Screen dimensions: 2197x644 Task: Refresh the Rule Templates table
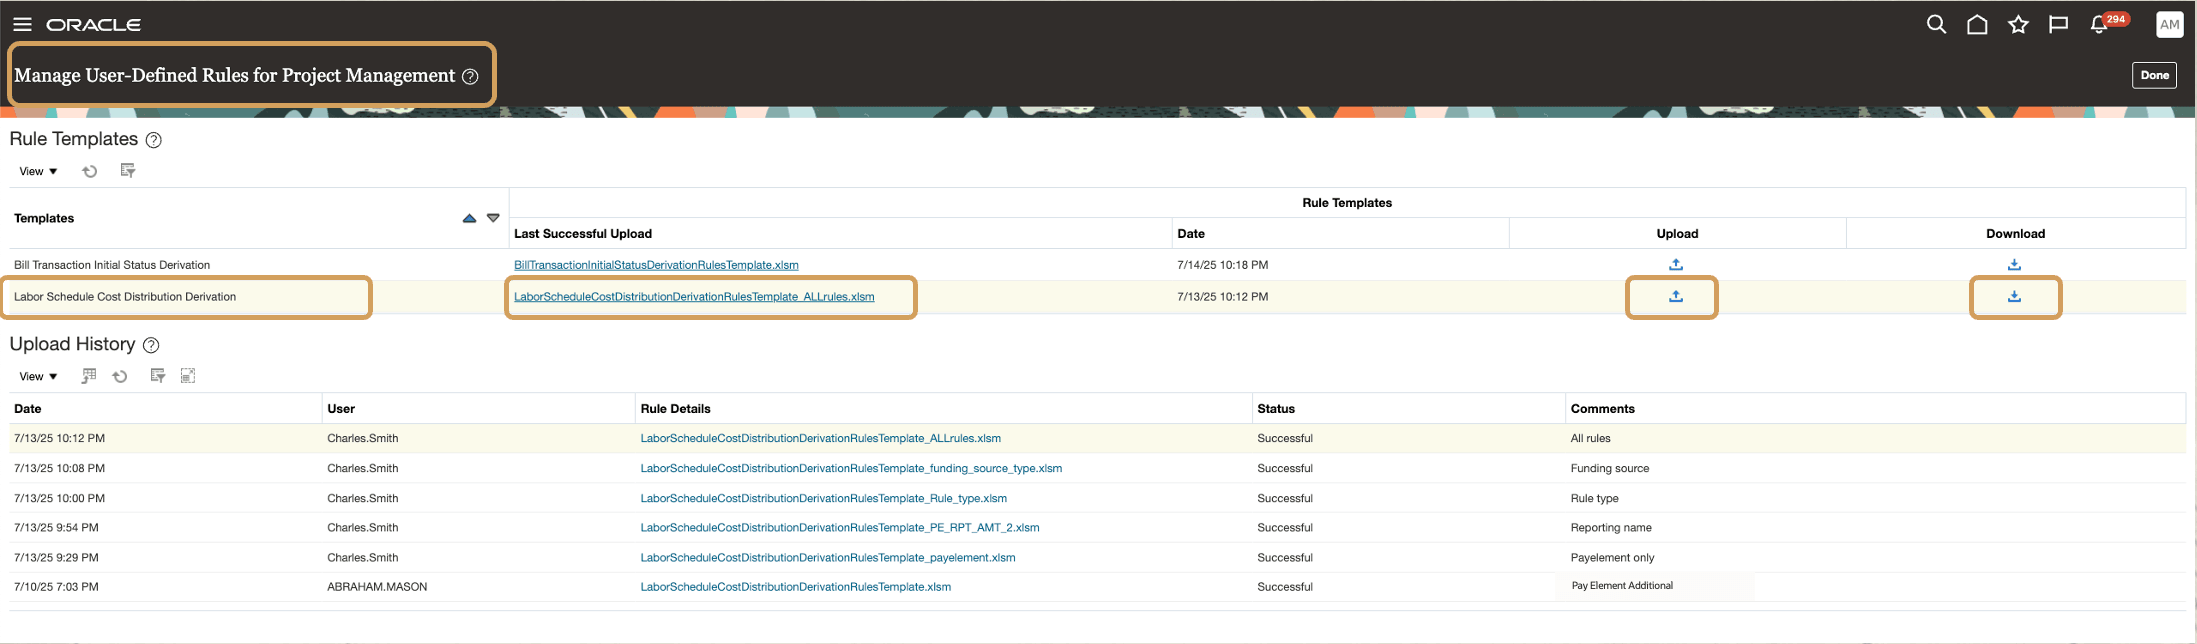pos(90,171)
